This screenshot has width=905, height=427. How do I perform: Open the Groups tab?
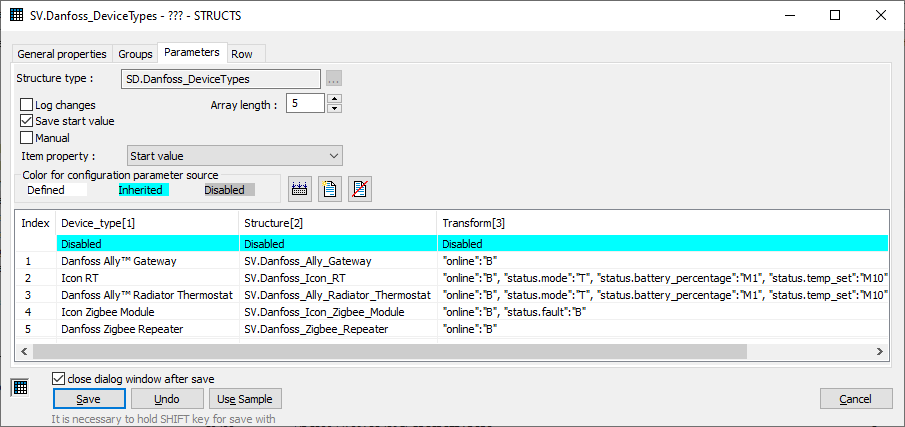tap(135, 54)
